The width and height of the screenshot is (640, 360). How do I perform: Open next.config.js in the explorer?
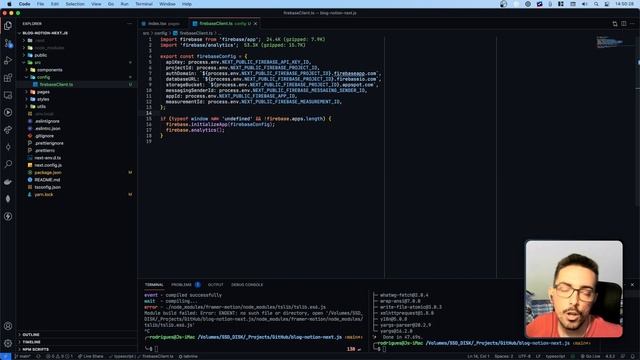[76, 165]
